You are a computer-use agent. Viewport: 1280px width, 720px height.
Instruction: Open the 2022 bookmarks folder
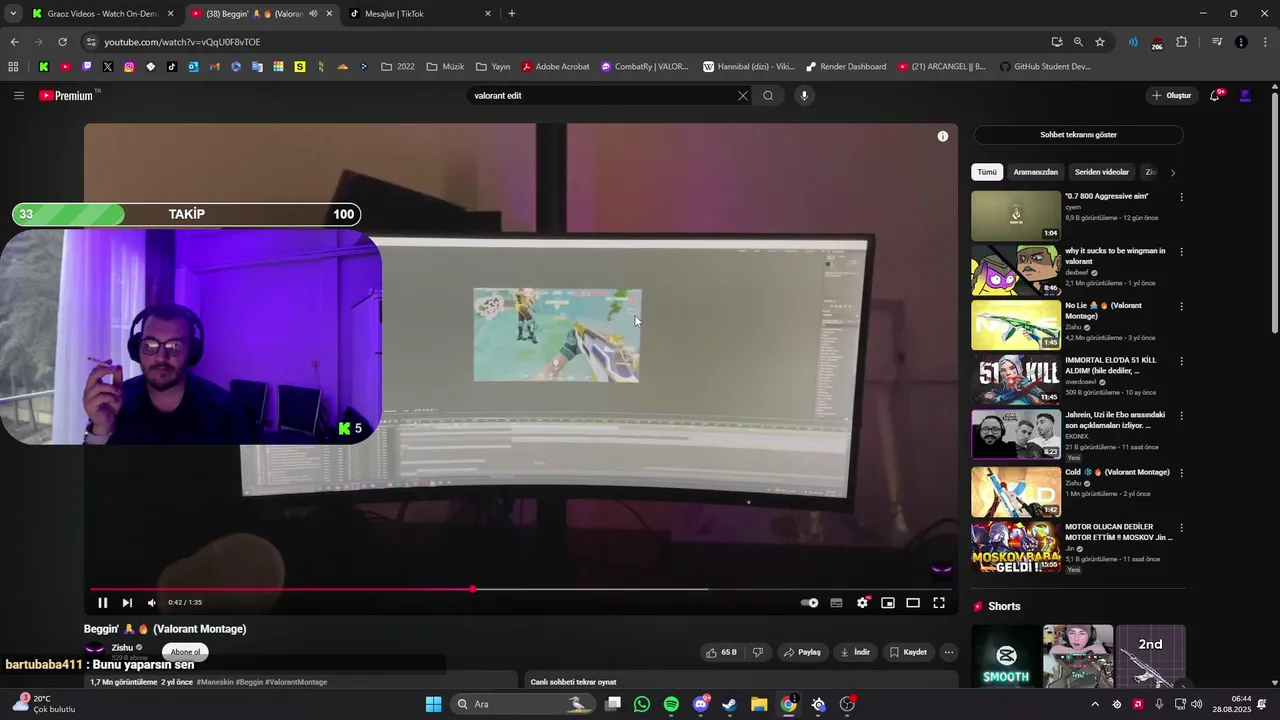click(398, 67)
